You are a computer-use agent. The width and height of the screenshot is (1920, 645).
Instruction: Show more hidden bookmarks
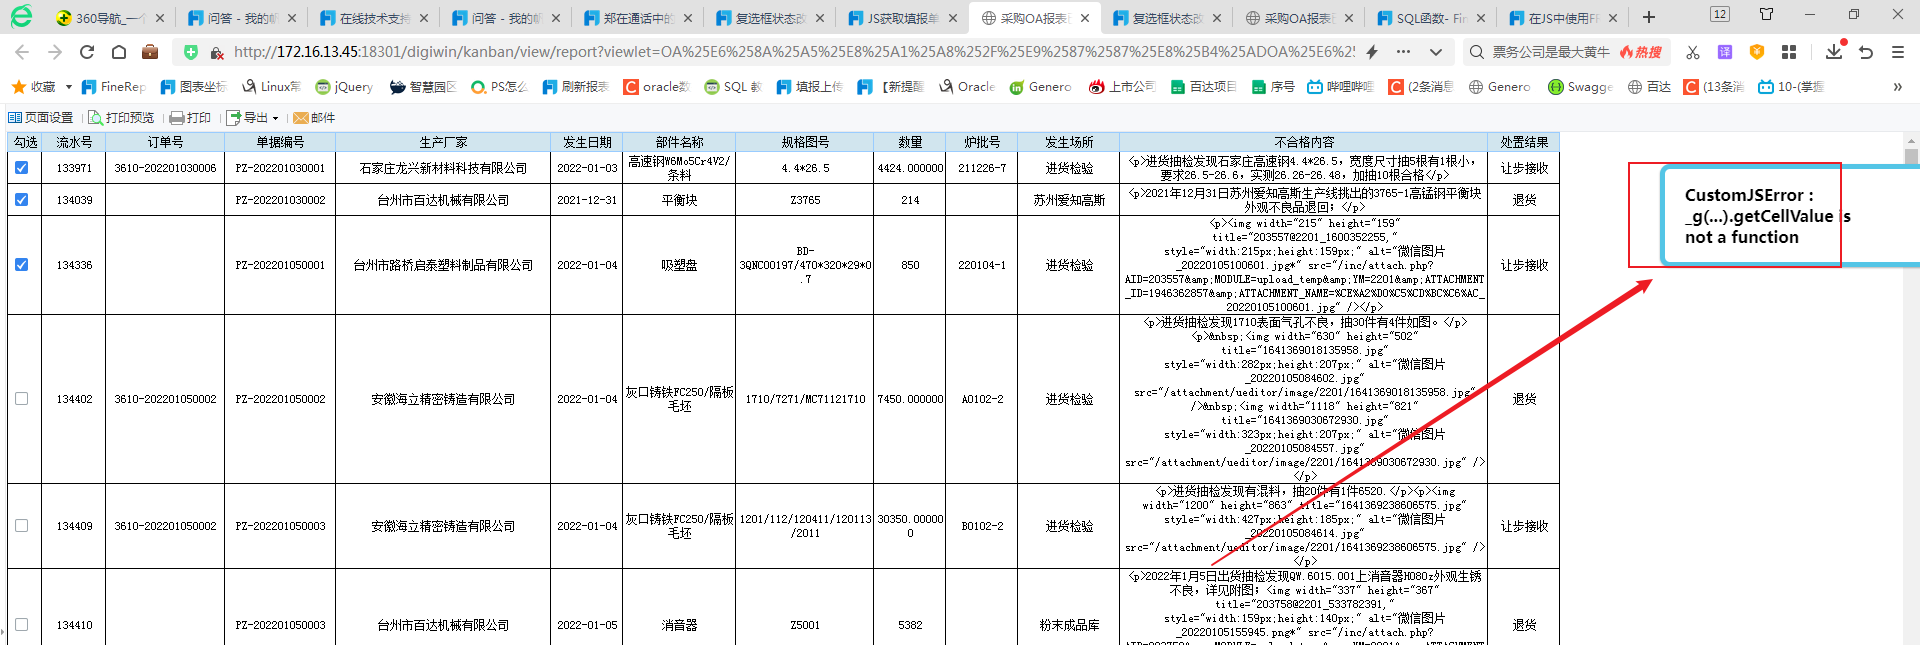(x=1897, y=87)
